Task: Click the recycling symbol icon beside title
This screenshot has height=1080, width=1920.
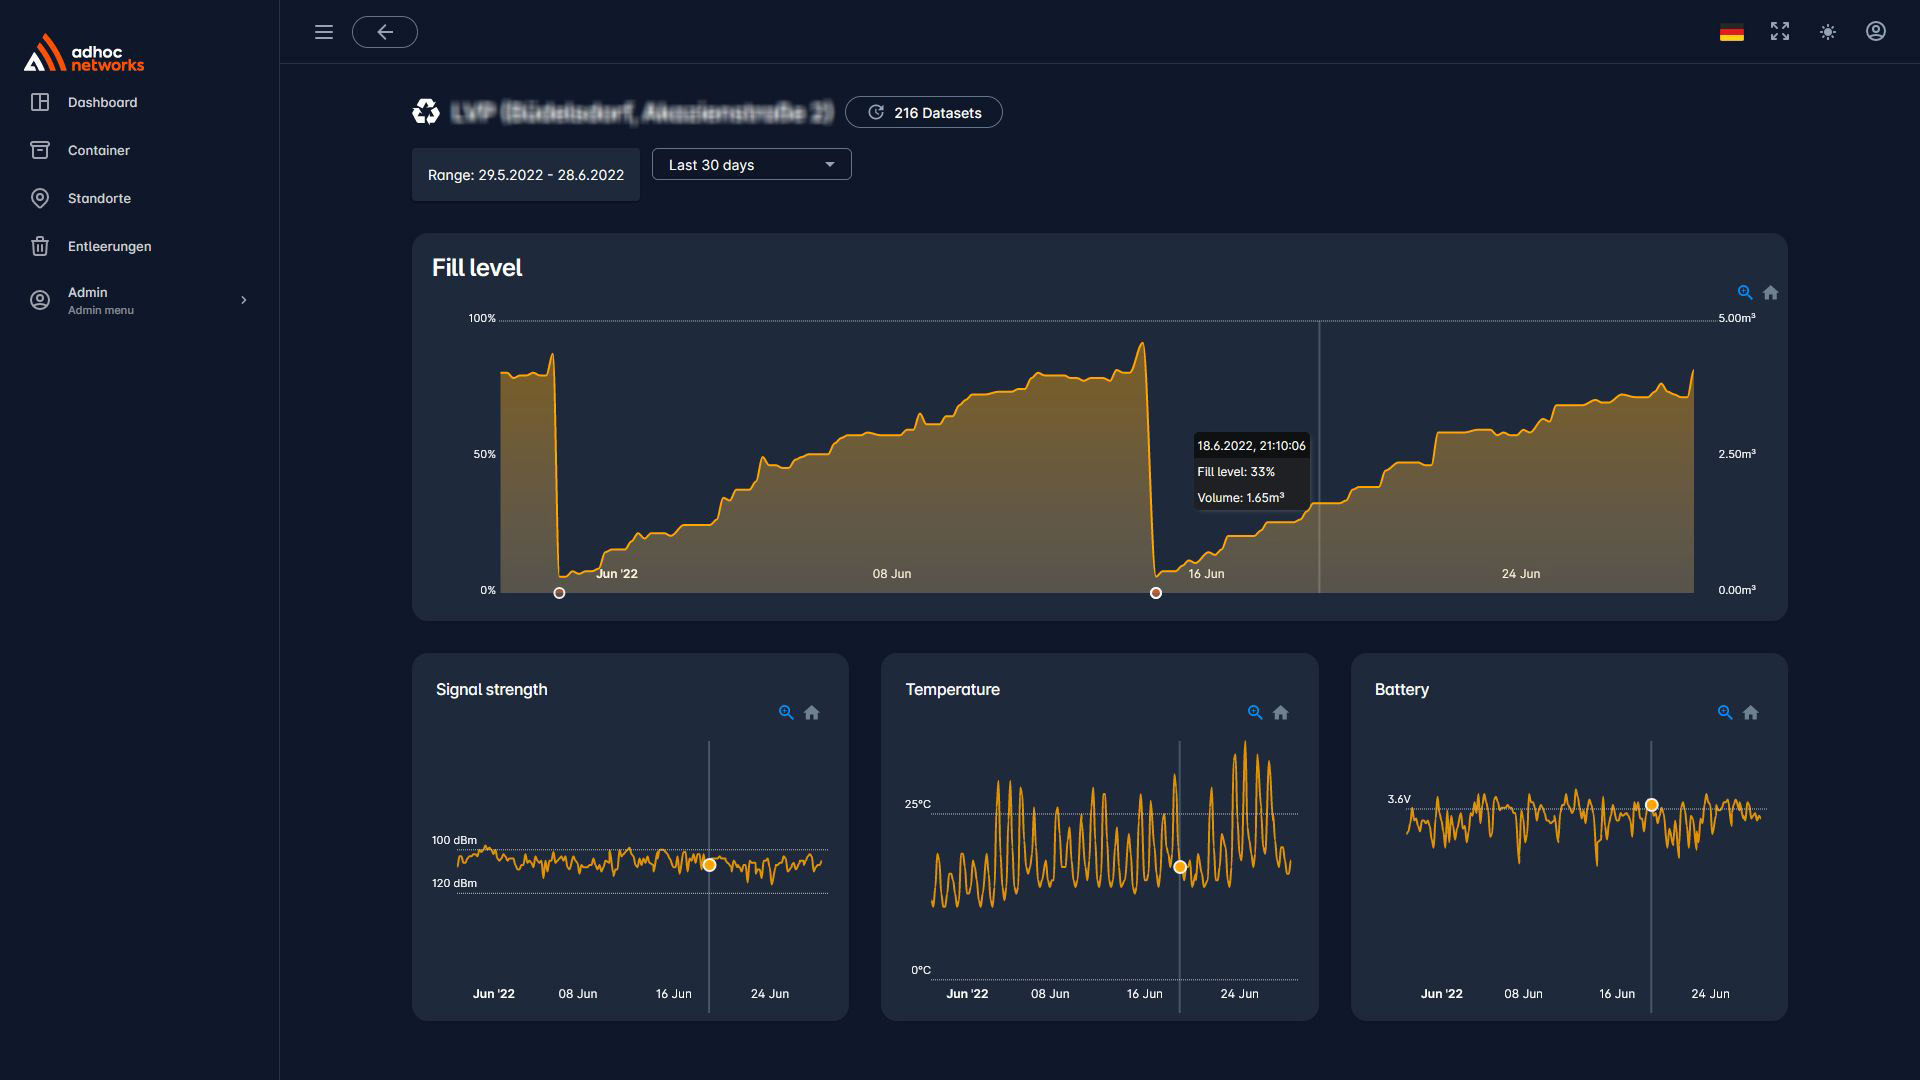Action: (426, 112)
